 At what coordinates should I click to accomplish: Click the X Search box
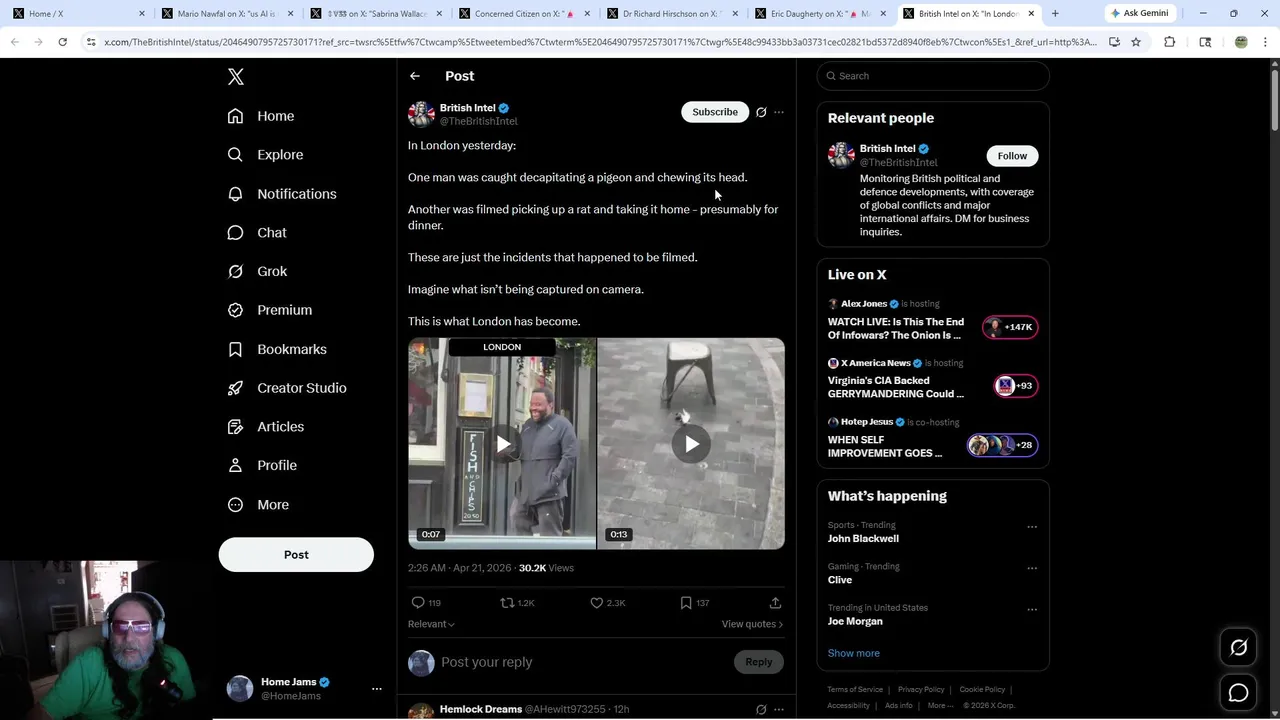point(933,76)
